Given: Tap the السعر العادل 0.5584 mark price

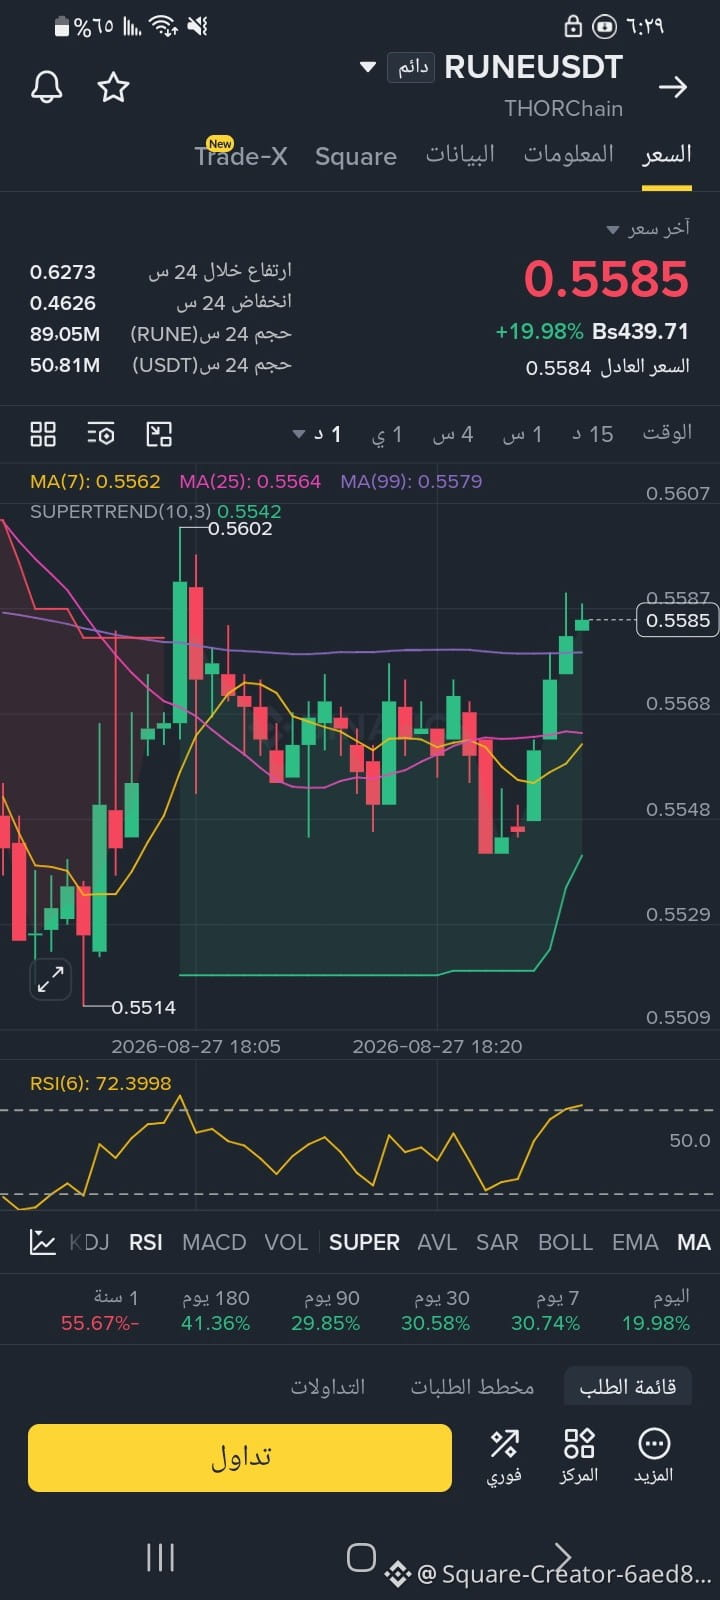Looking at the screenshot, I should [x=608, y=367].
